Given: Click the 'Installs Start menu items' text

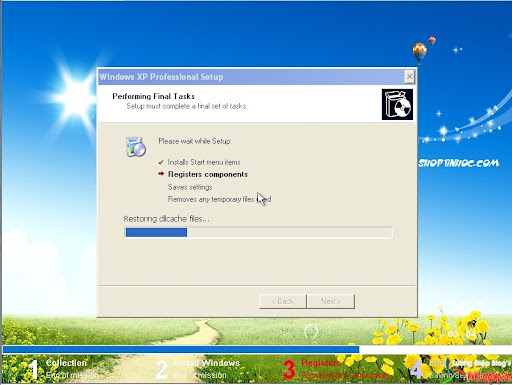Looking at the screenshot, I should (x=204, y=162).
